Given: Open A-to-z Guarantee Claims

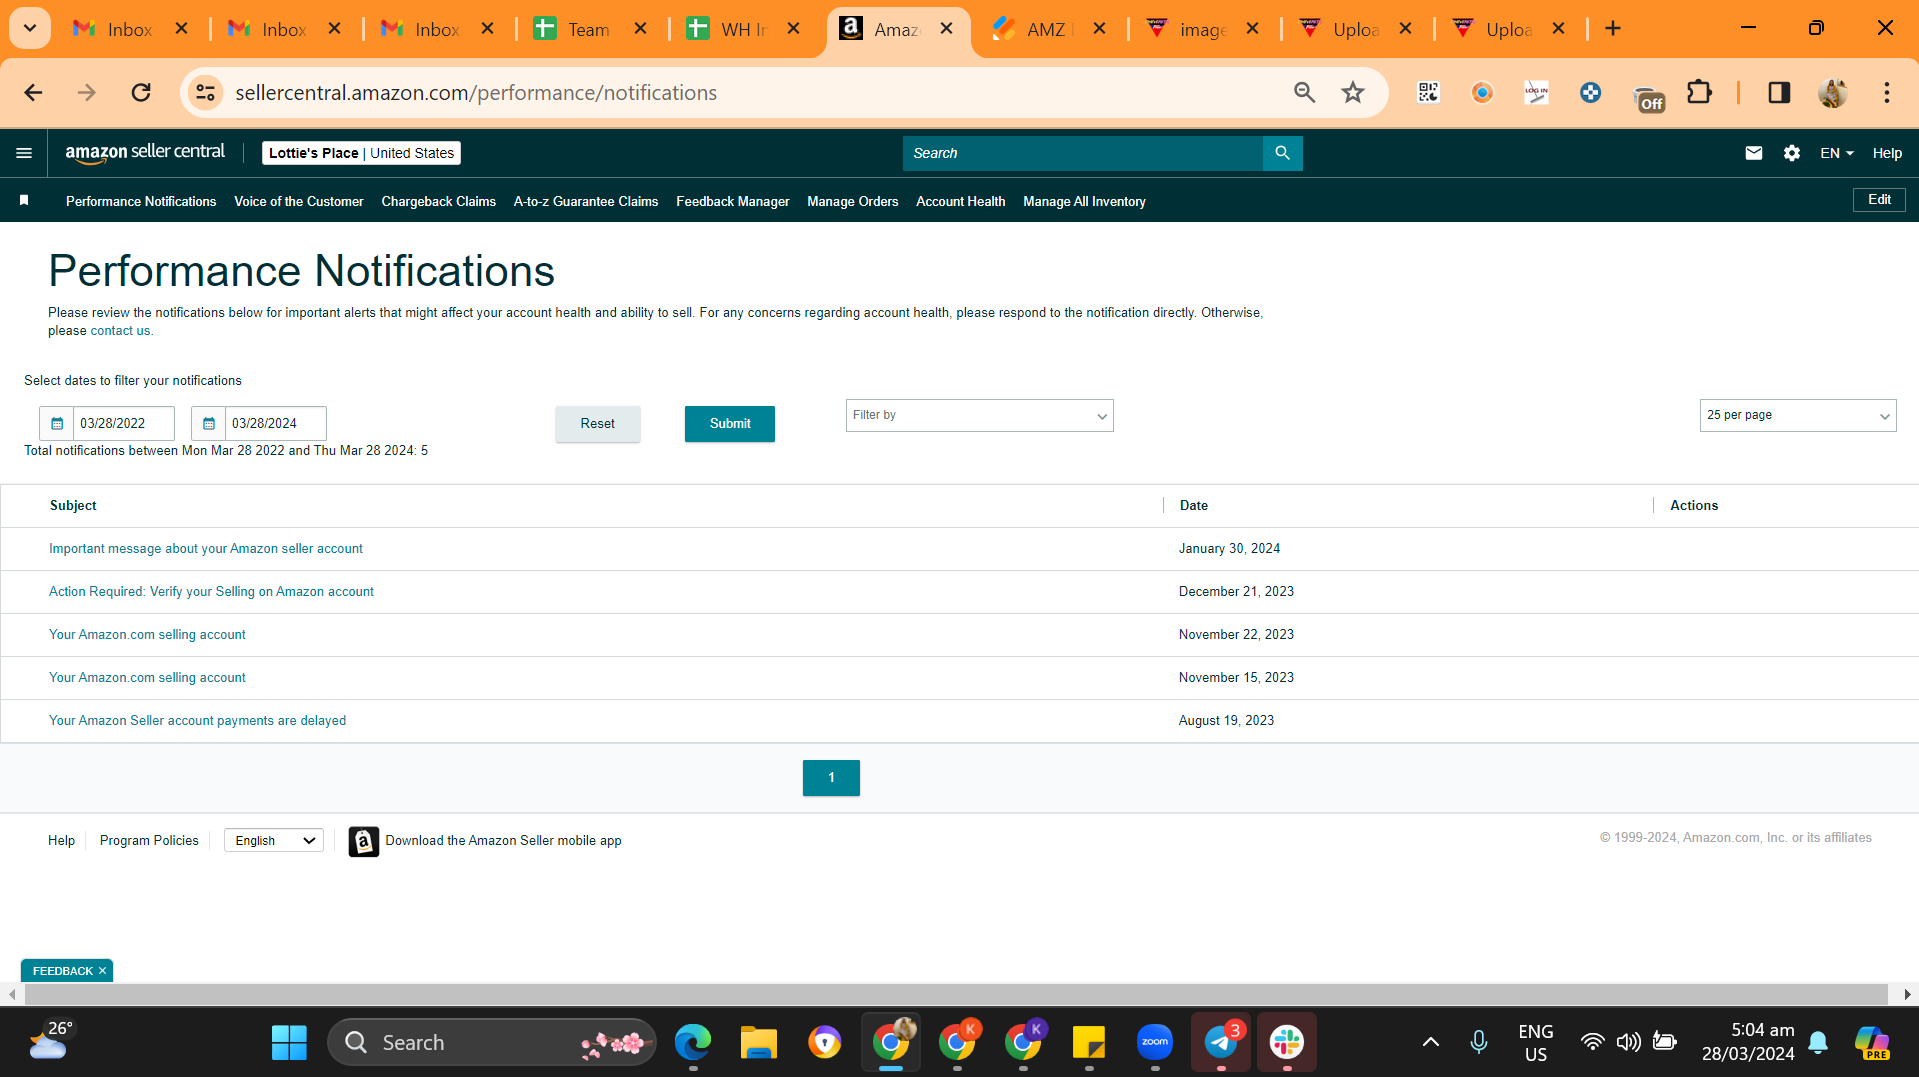Looking at the screenshot, I should tap(586, 202).
